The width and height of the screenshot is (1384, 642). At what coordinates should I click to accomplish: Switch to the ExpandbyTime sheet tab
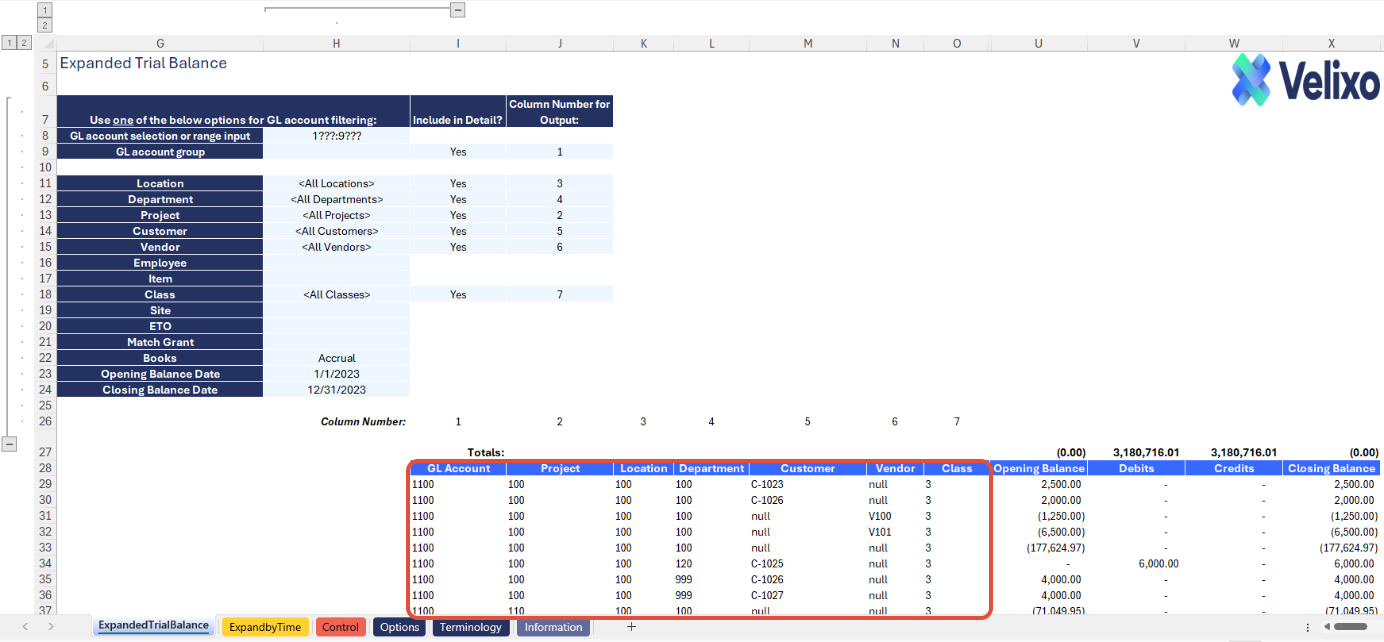click(265, 627)
